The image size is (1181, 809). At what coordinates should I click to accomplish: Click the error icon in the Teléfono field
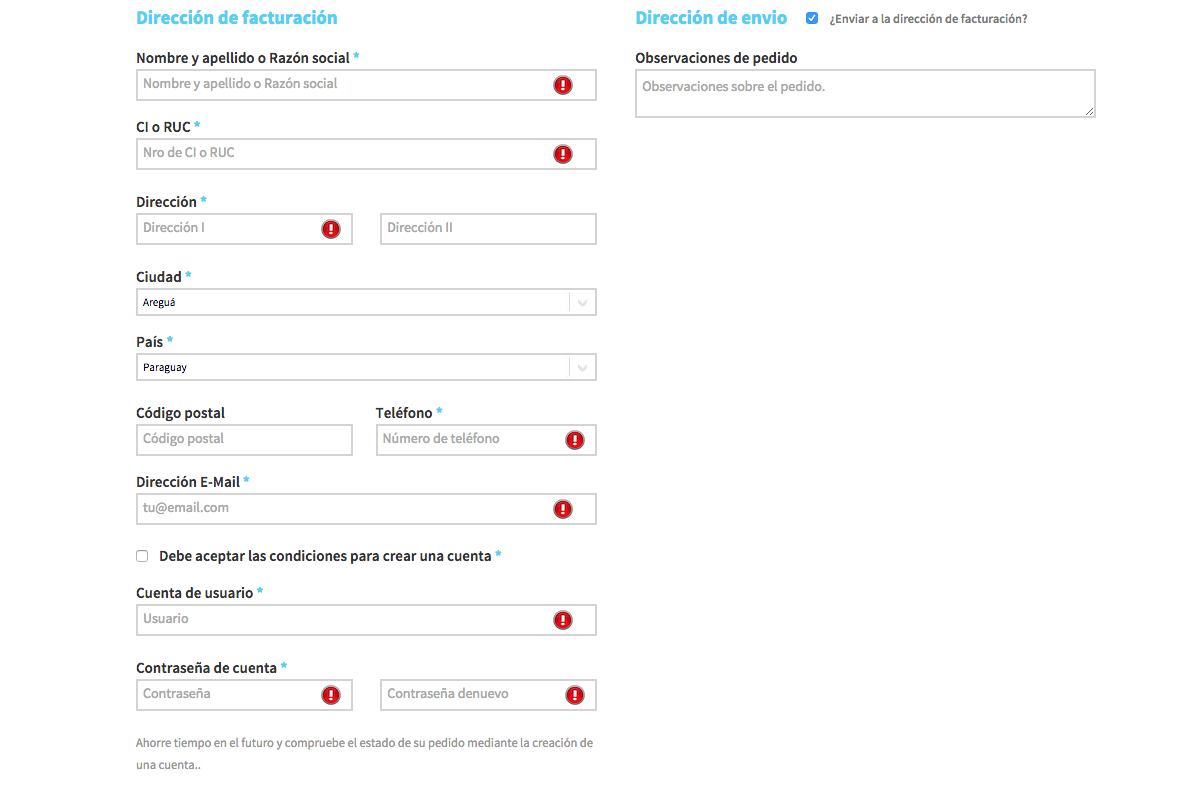(575, 440)
